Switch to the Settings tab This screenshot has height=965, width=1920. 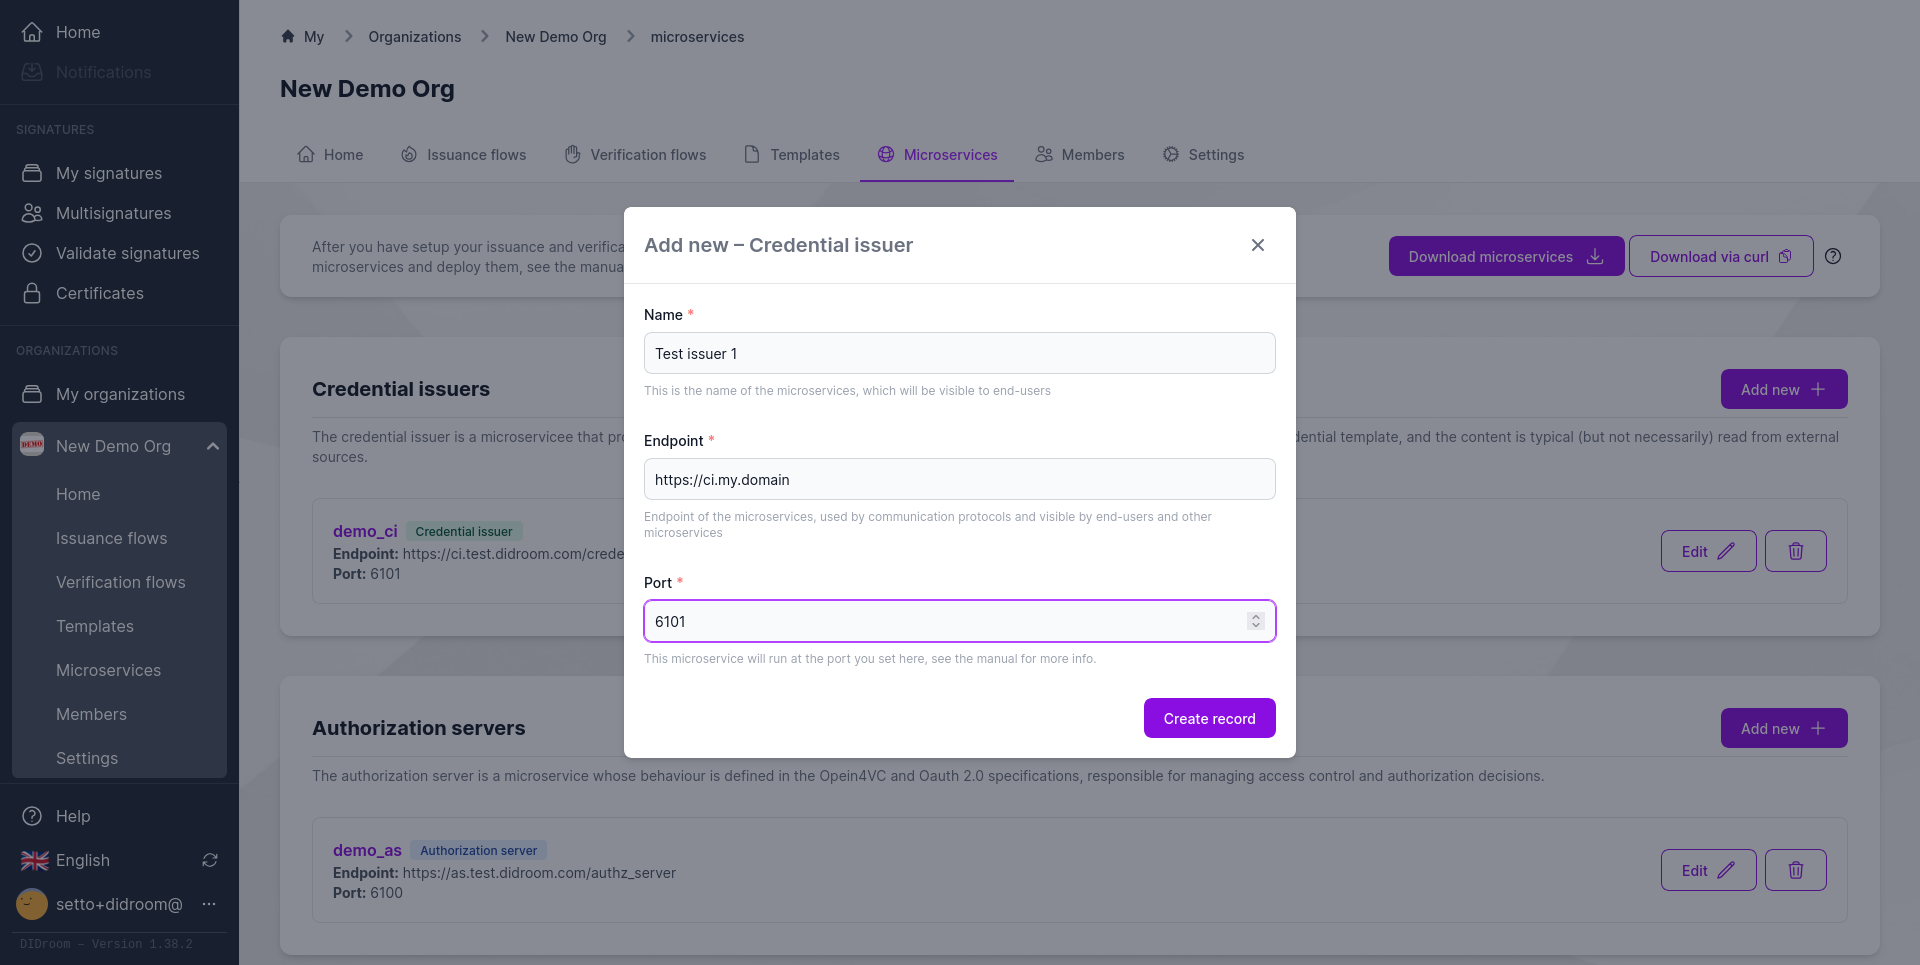click(x=1203, y=155)
